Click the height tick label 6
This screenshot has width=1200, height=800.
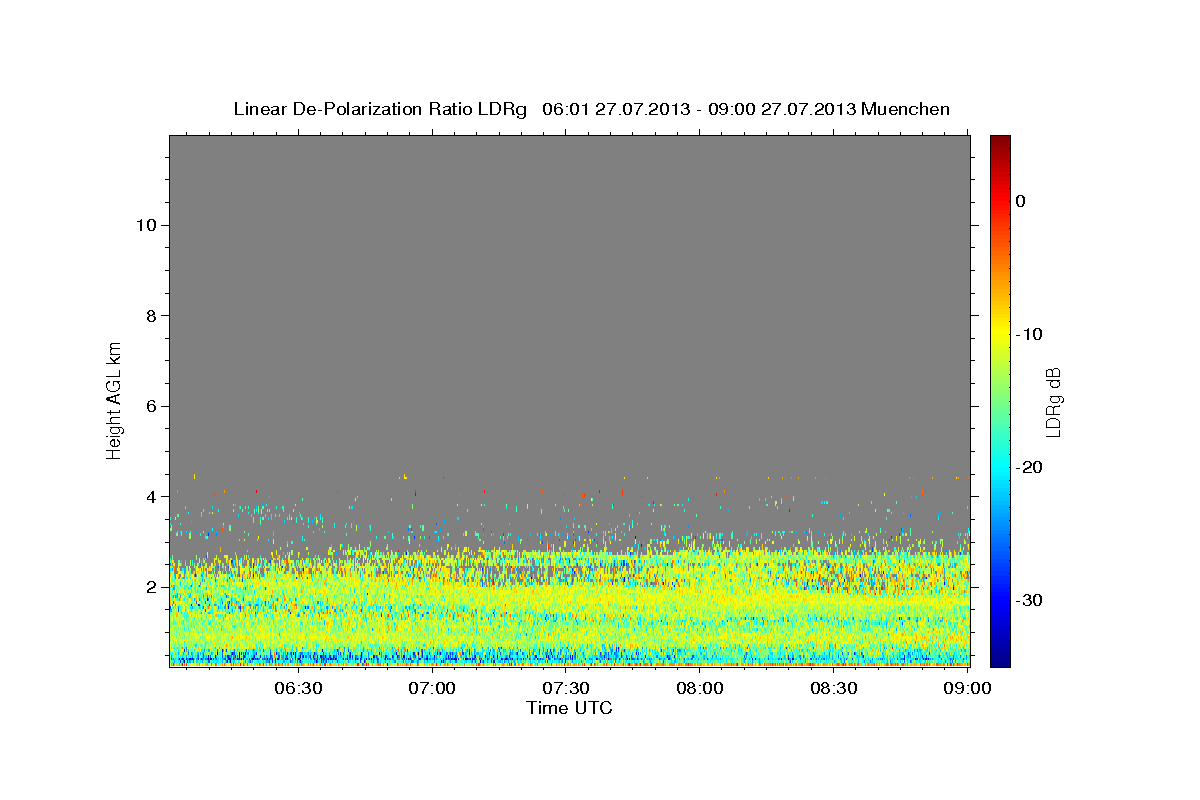point(150,406)
